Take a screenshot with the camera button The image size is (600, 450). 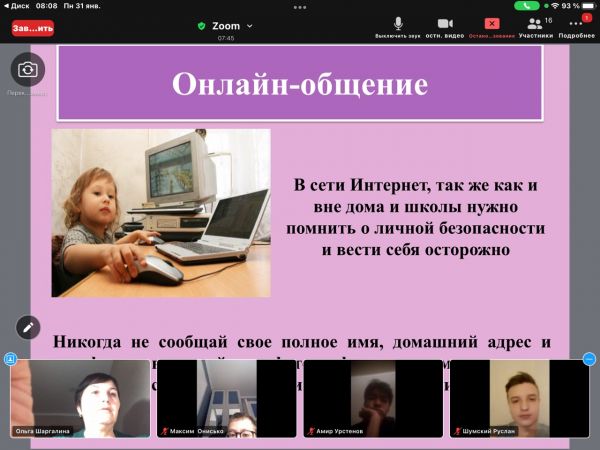28,69
